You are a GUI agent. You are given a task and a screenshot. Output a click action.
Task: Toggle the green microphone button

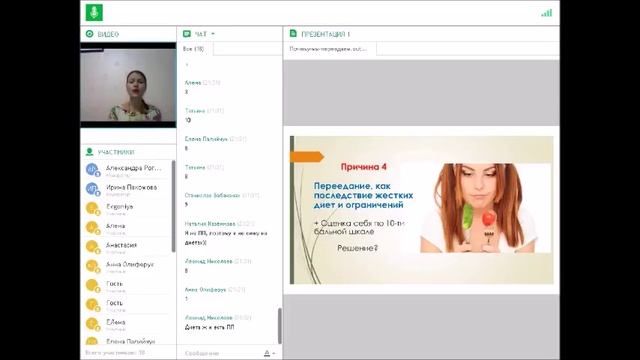(94, 12)
